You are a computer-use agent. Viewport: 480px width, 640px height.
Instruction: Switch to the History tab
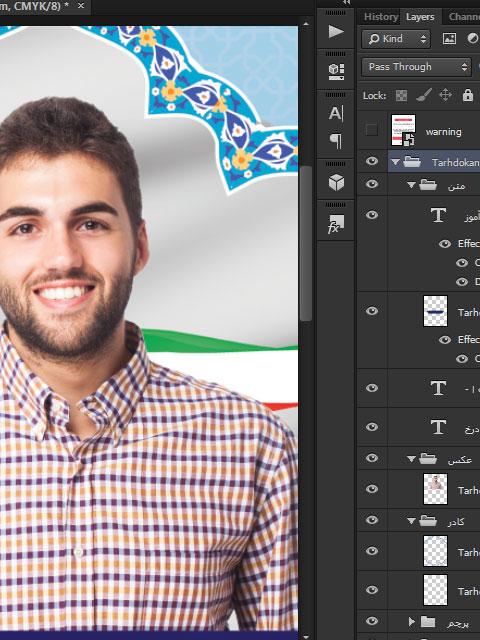point(380,17)
